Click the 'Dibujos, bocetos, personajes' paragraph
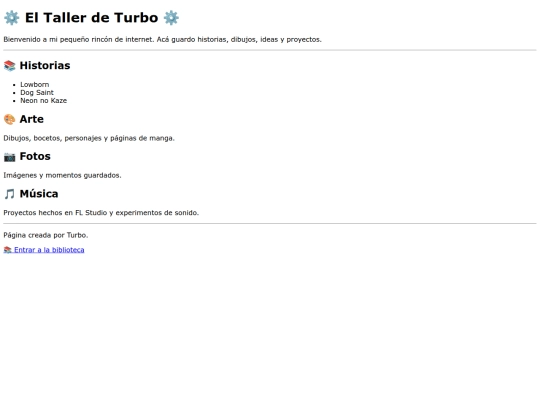540x405 pixels. point(89,138)
